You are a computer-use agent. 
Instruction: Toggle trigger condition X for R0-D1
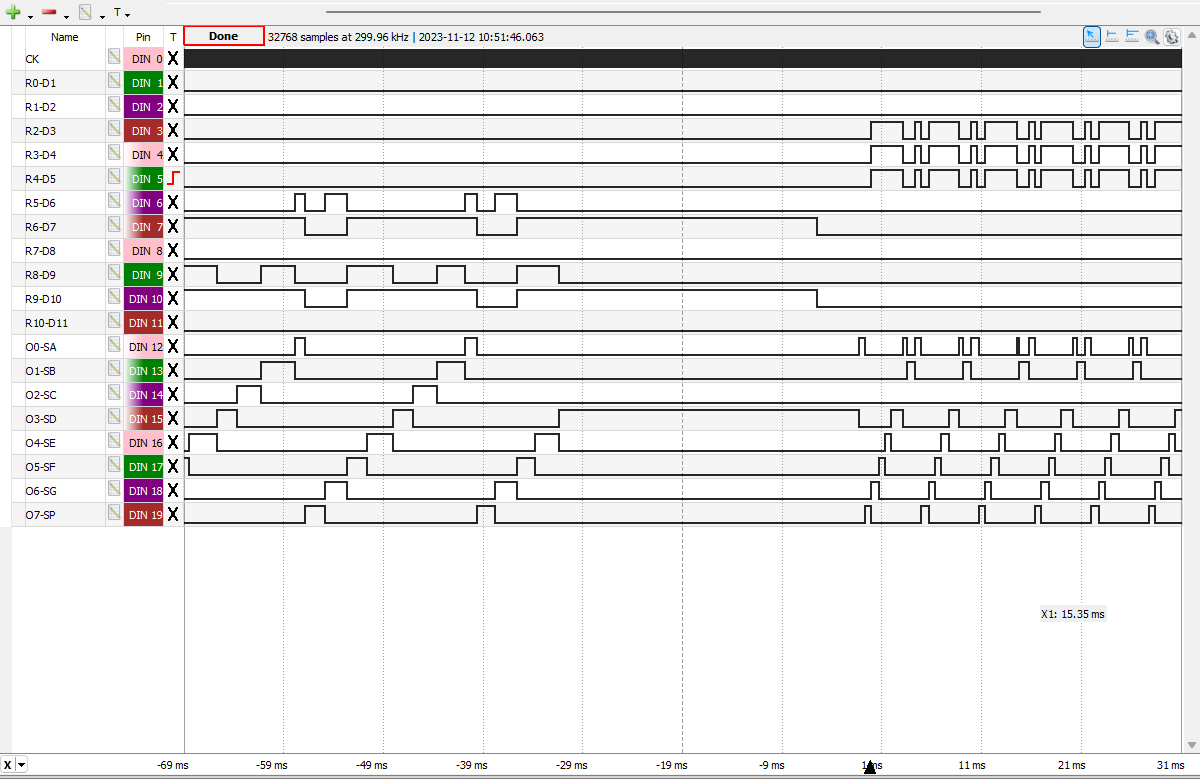tap(173, 83)
